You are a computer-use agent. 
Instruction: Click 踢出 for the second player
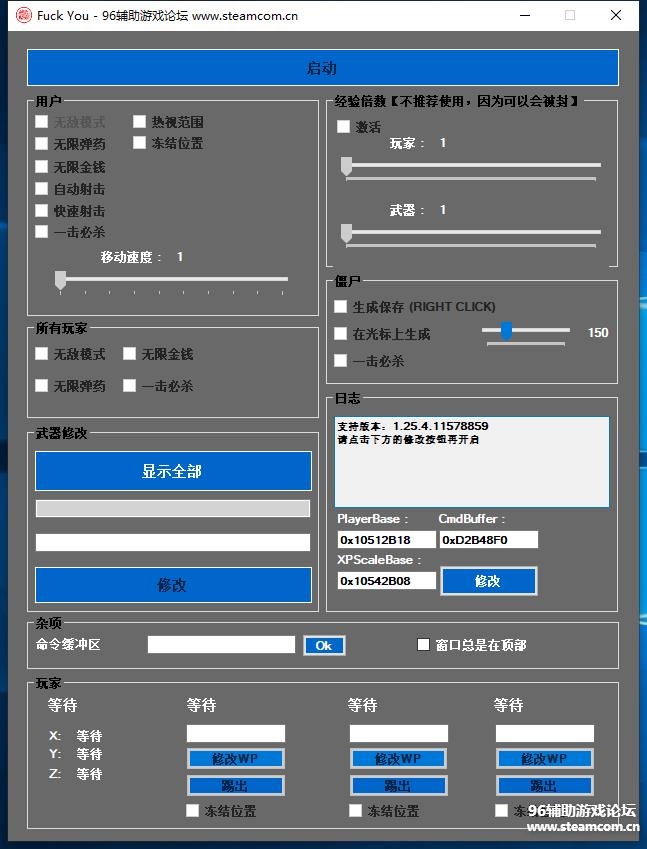(x=236, y=785)
